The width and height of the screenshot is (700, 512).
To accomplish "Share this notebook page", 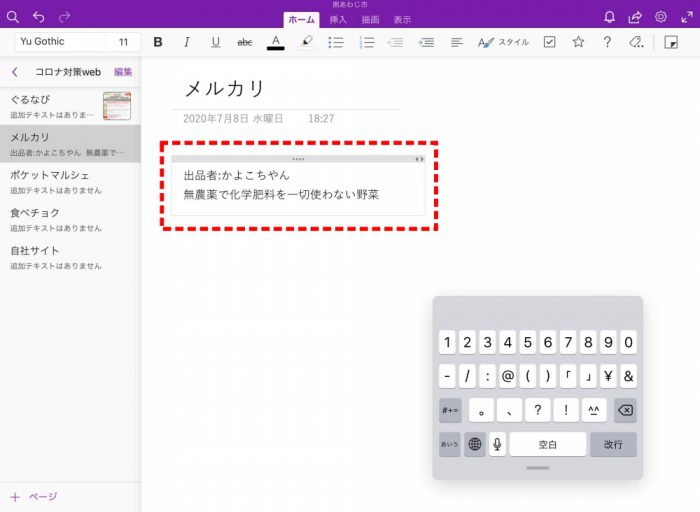I will click(635, 17).
